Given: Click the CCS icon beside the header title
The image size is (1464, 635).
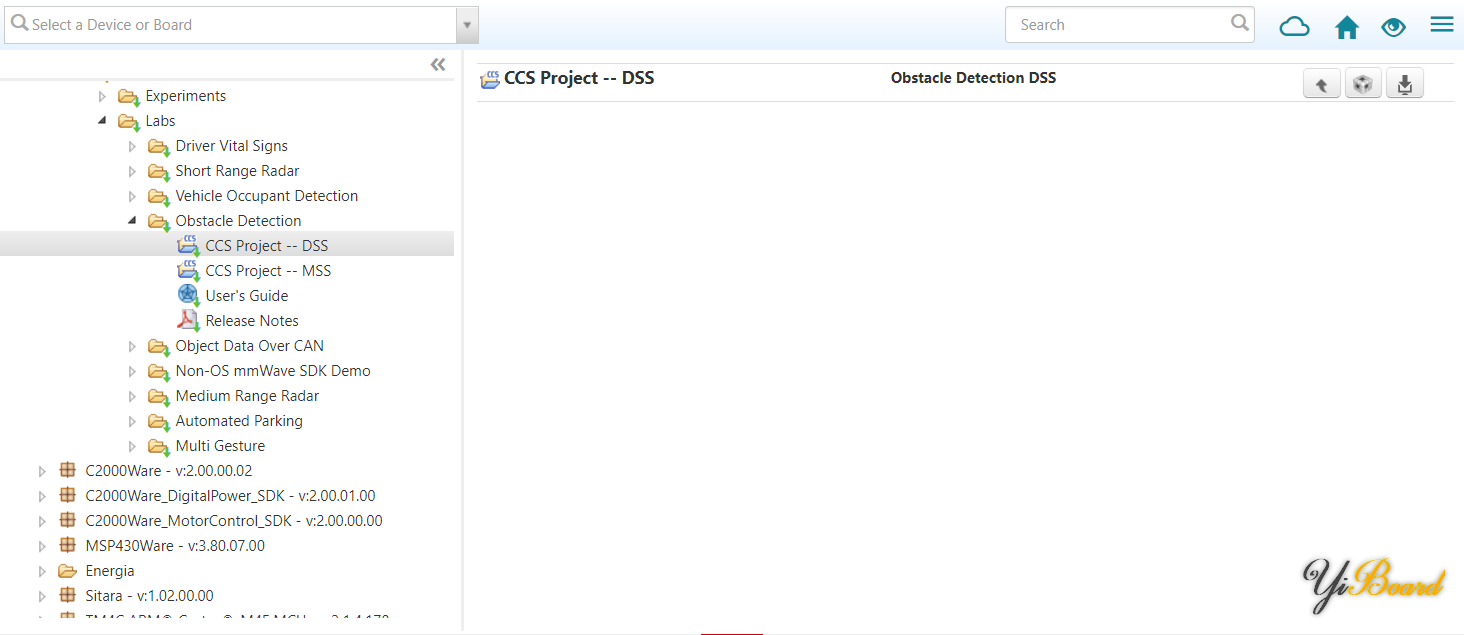Looking at the screenshot, I should (x=490, y=80).
